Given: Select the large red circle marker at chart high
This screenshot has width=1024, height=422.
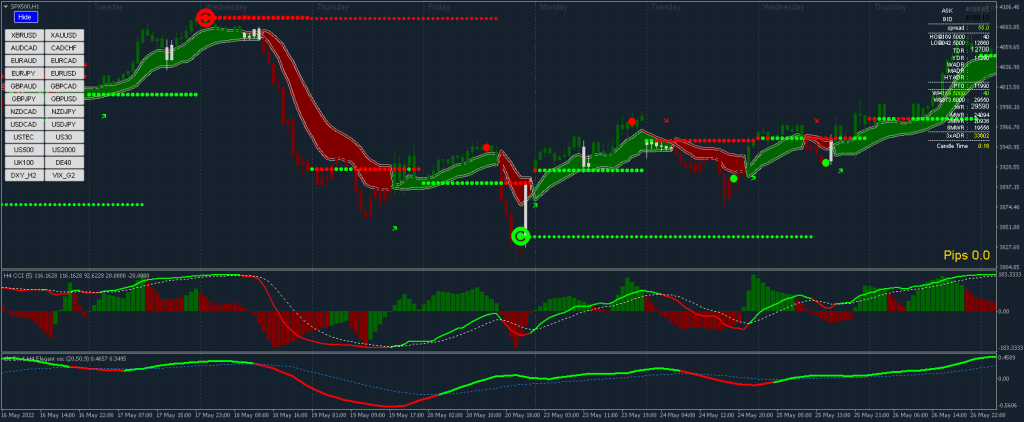Looking at the screenshot, I should (x=205, y=17).
